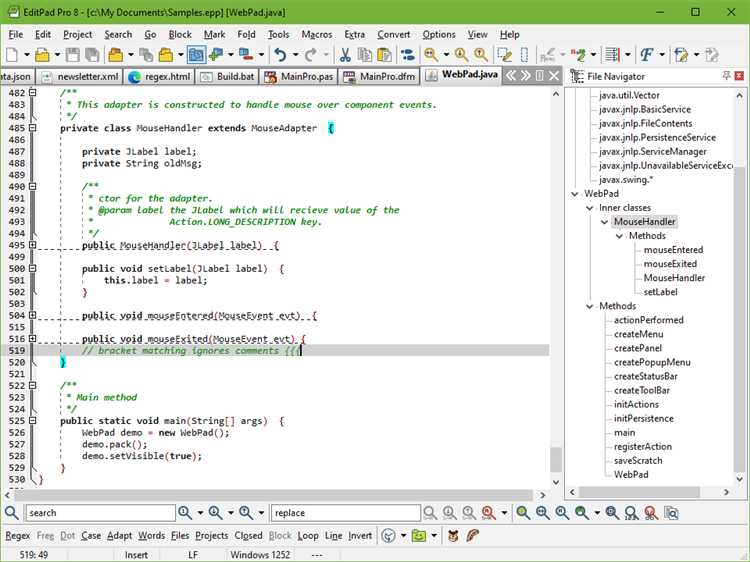Click the Open file folder icon
The width and height of the screenshot is (750, 562).
coord(42,55)
